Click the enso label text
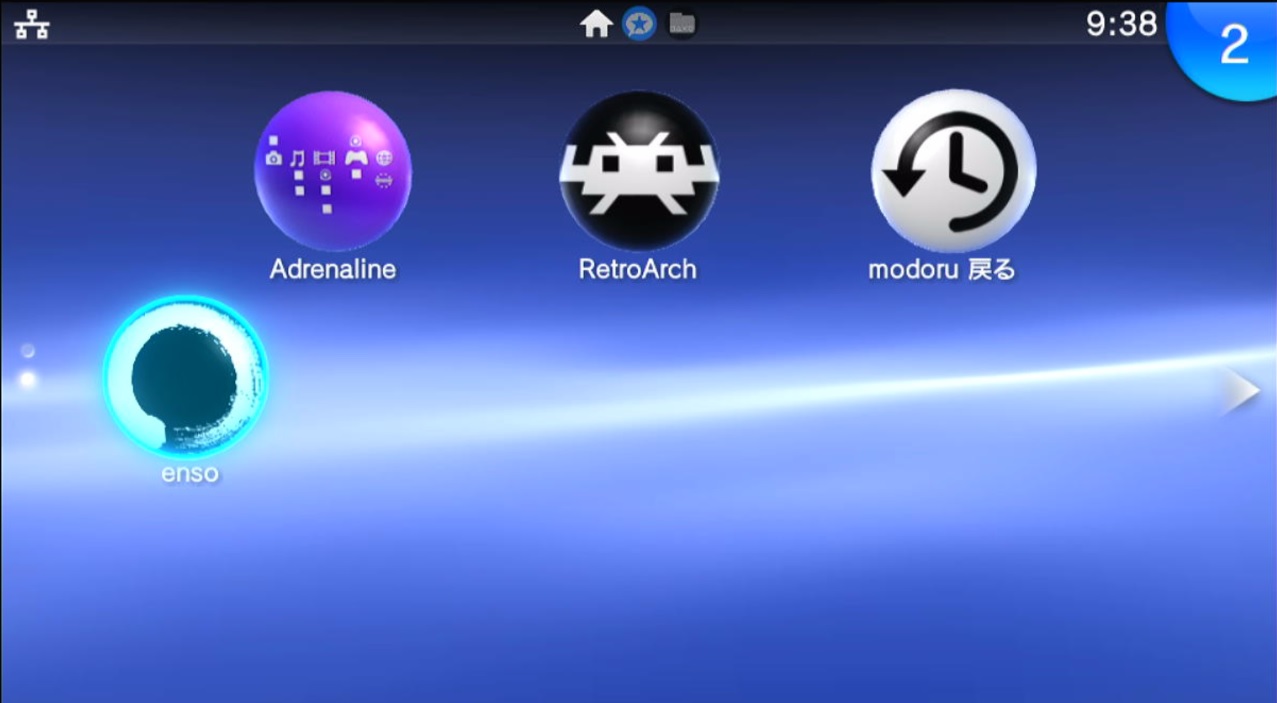1277x703 pixels. [x=190, y=473]
